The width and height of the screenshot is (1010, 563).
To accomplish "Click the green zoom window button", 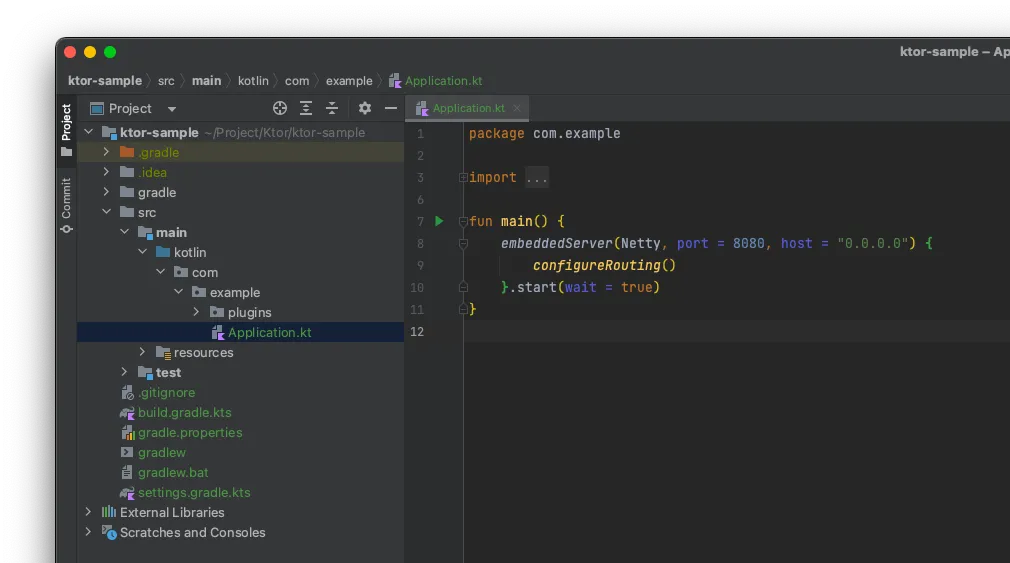I will (x=110, y=52).
